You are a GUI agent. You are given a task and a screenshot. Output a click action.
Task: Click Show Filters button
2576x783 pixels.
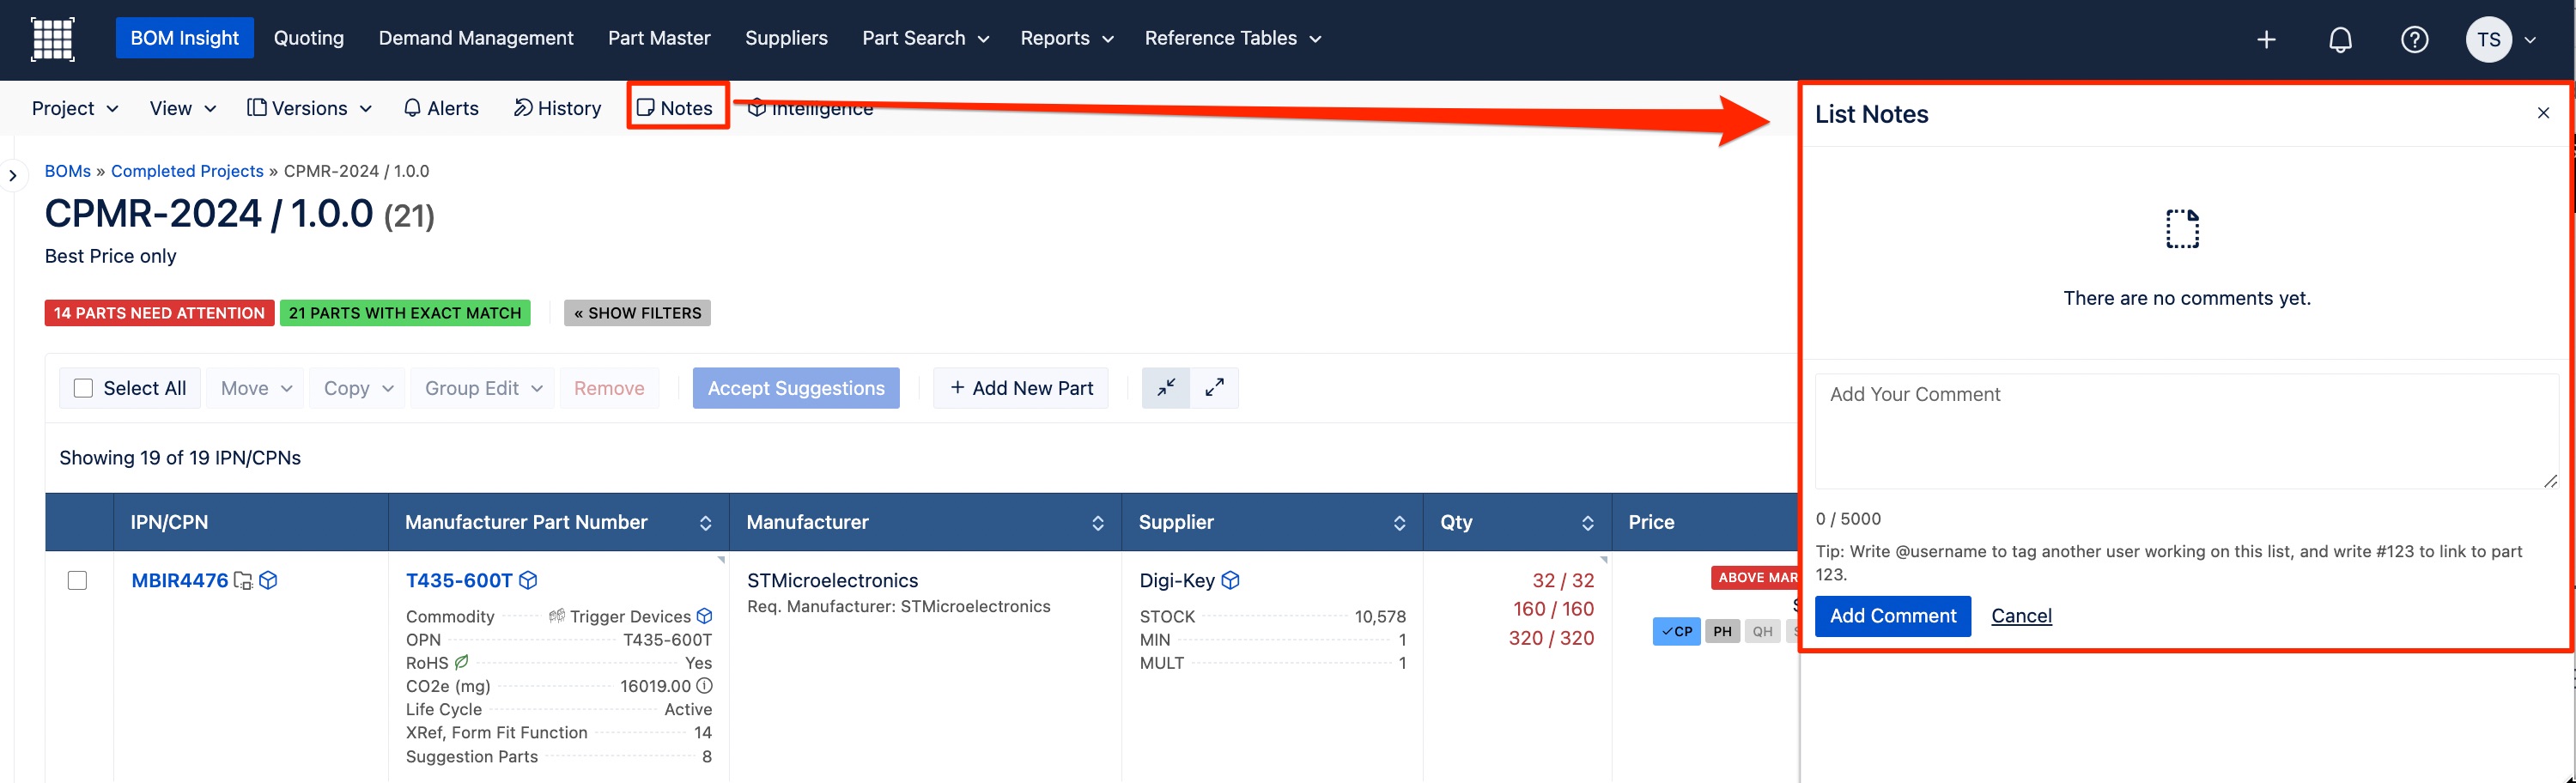(x=637, y=313)
